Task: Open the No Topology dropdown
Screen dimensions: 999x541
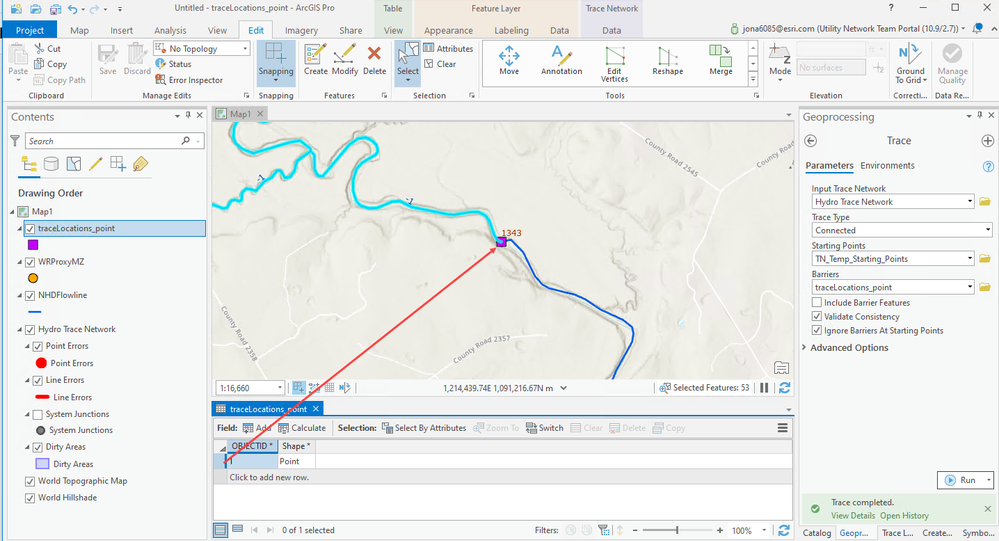Action: tap(245, 48)
